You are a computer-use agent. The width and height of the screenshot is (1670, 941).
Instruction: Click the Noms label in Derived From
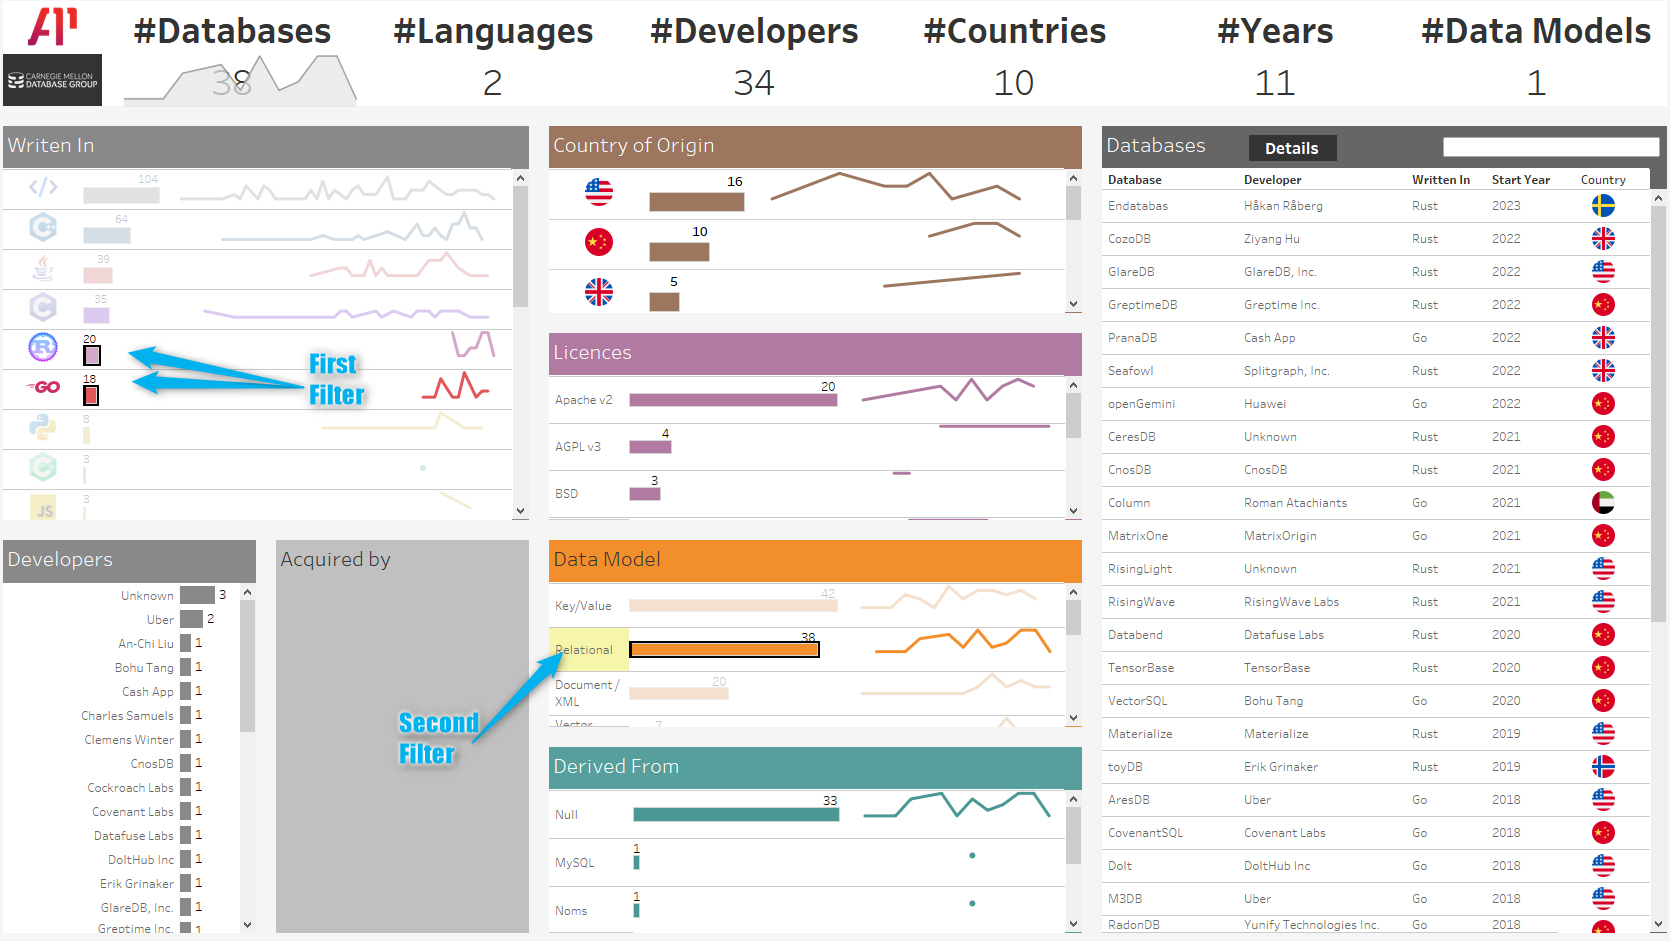click(571, 911)
